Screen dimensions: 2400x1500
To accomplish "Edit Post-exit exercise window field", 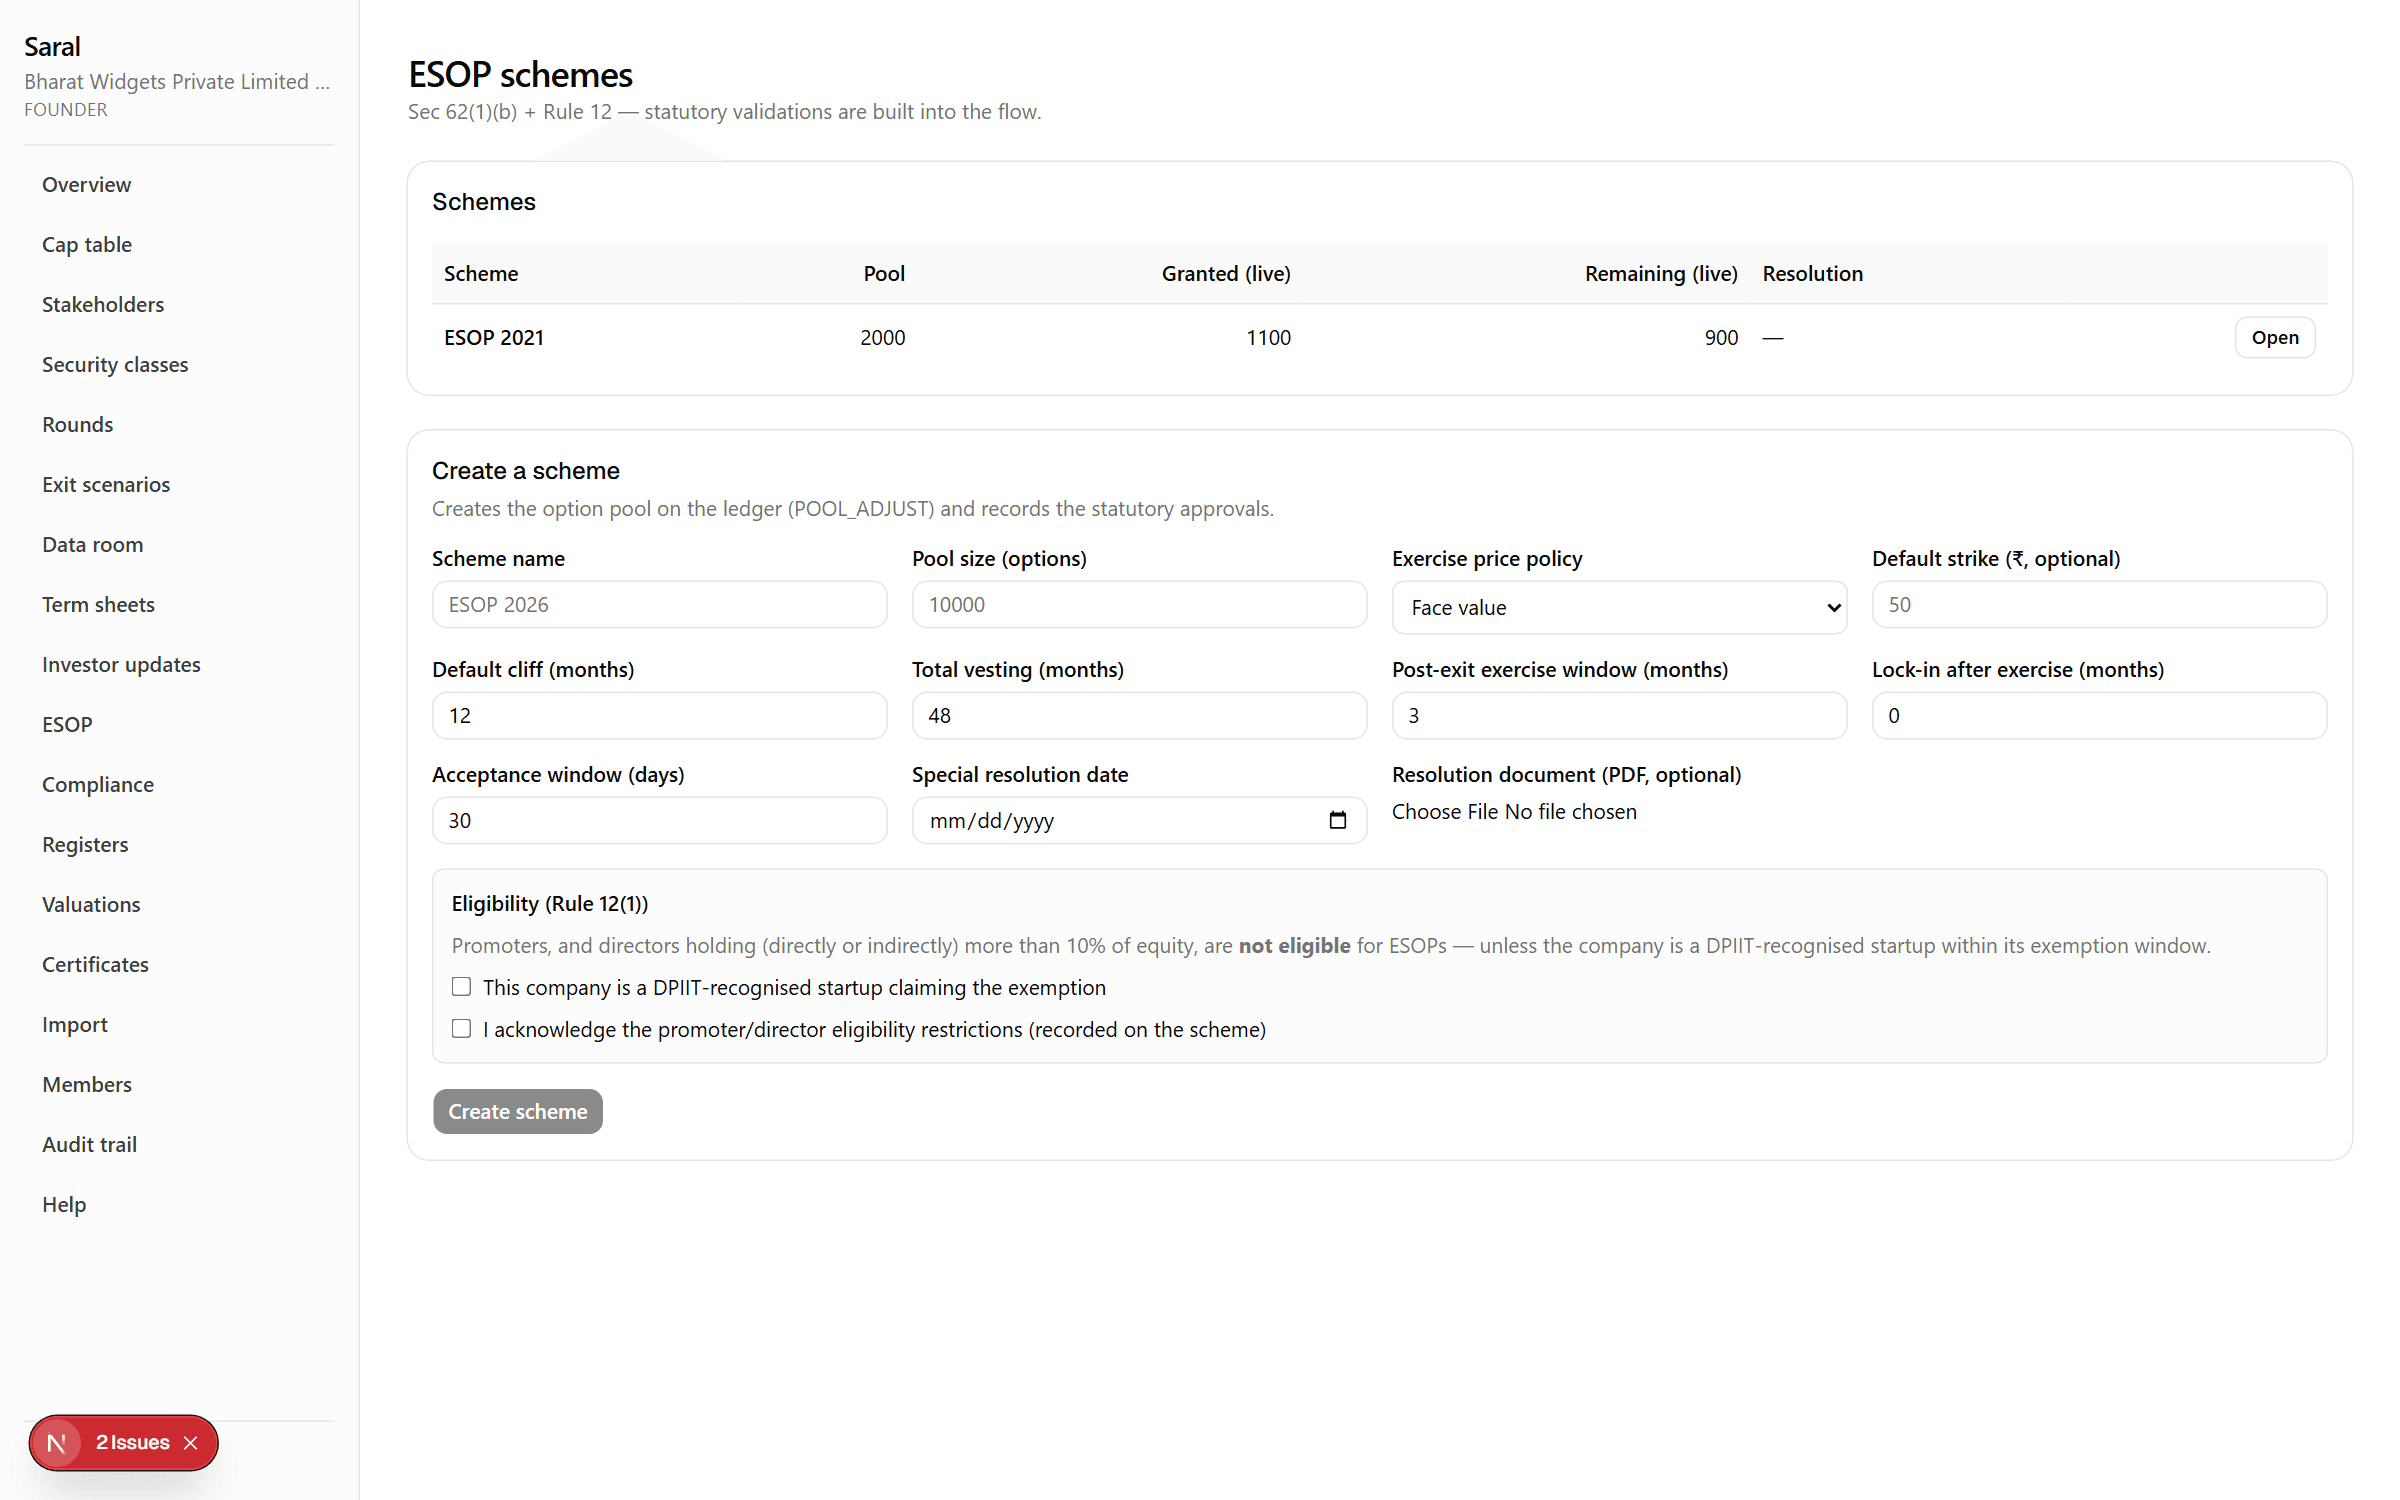I will point(1619,715).
